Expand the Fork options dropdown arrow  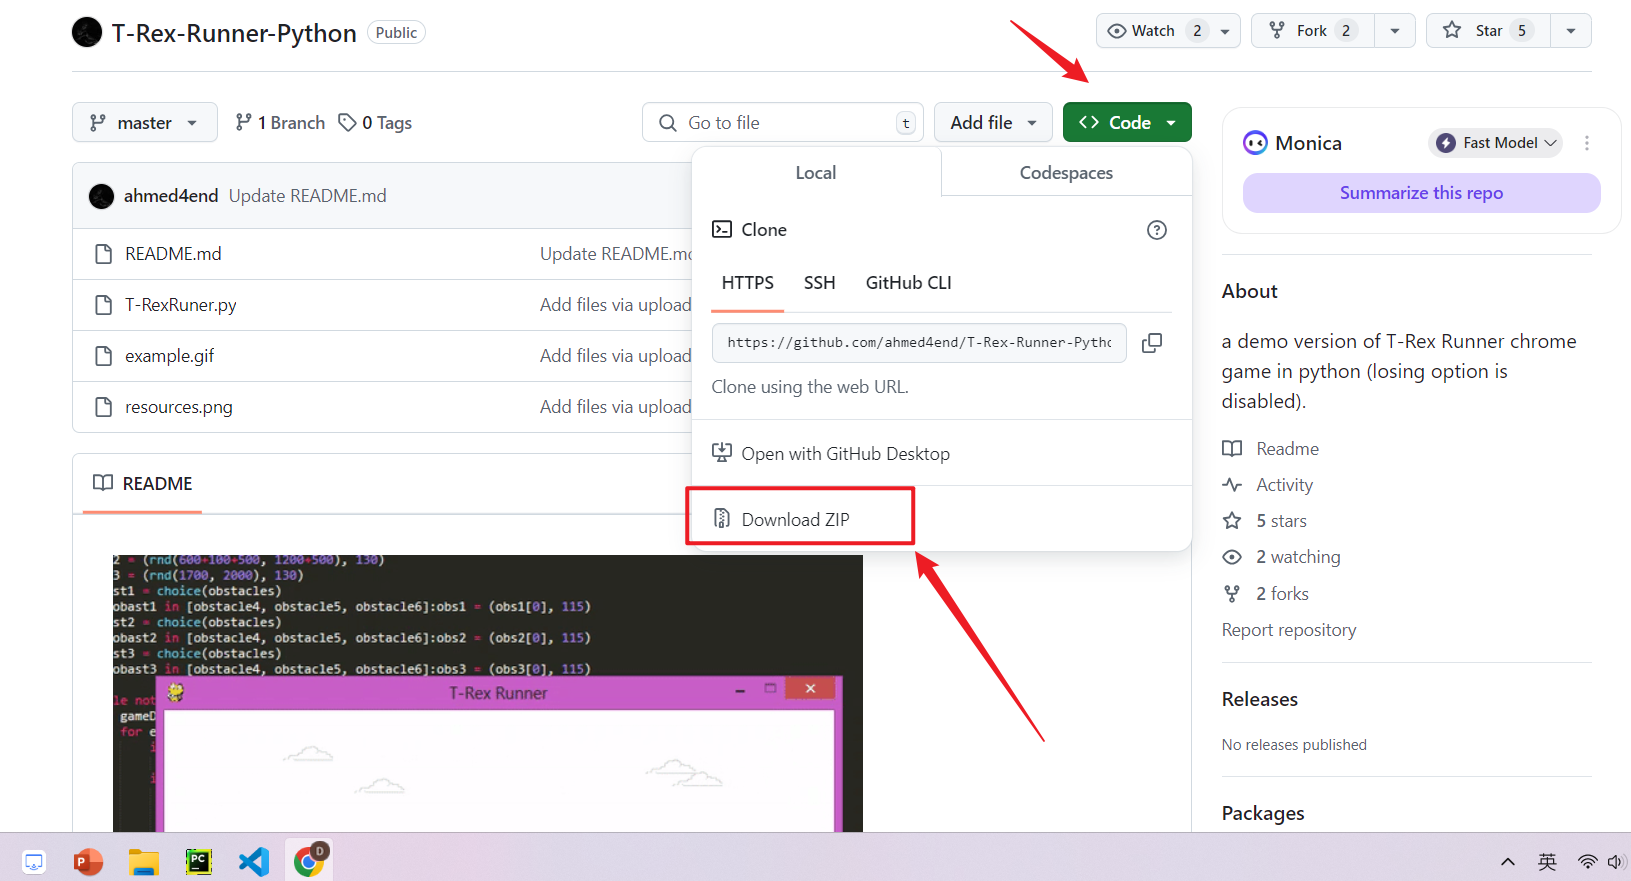tap(1395, 31)
